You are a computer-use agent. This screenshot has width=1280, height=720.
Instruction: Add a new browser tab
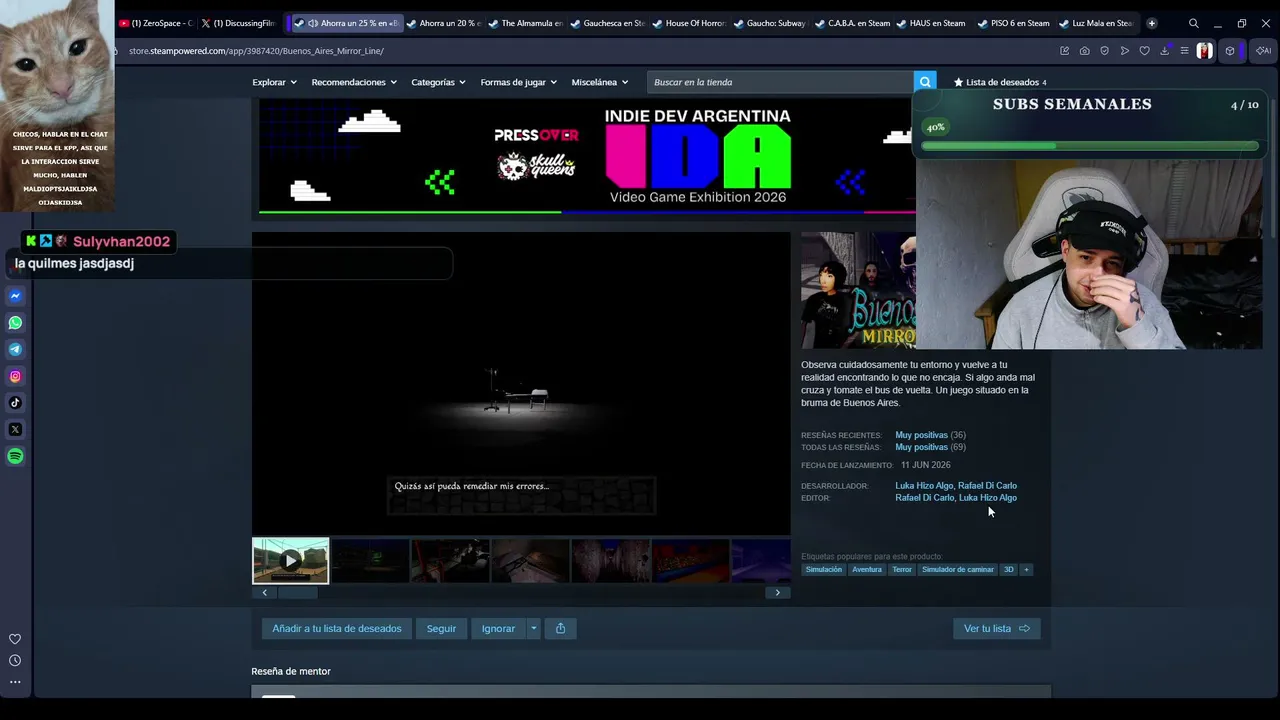pyautogui.click(x=1151, y=23)
